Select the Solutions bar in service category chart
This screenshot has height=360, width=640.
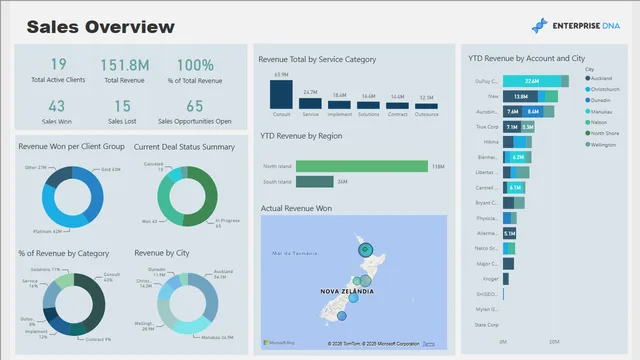[x=368, y=105]
